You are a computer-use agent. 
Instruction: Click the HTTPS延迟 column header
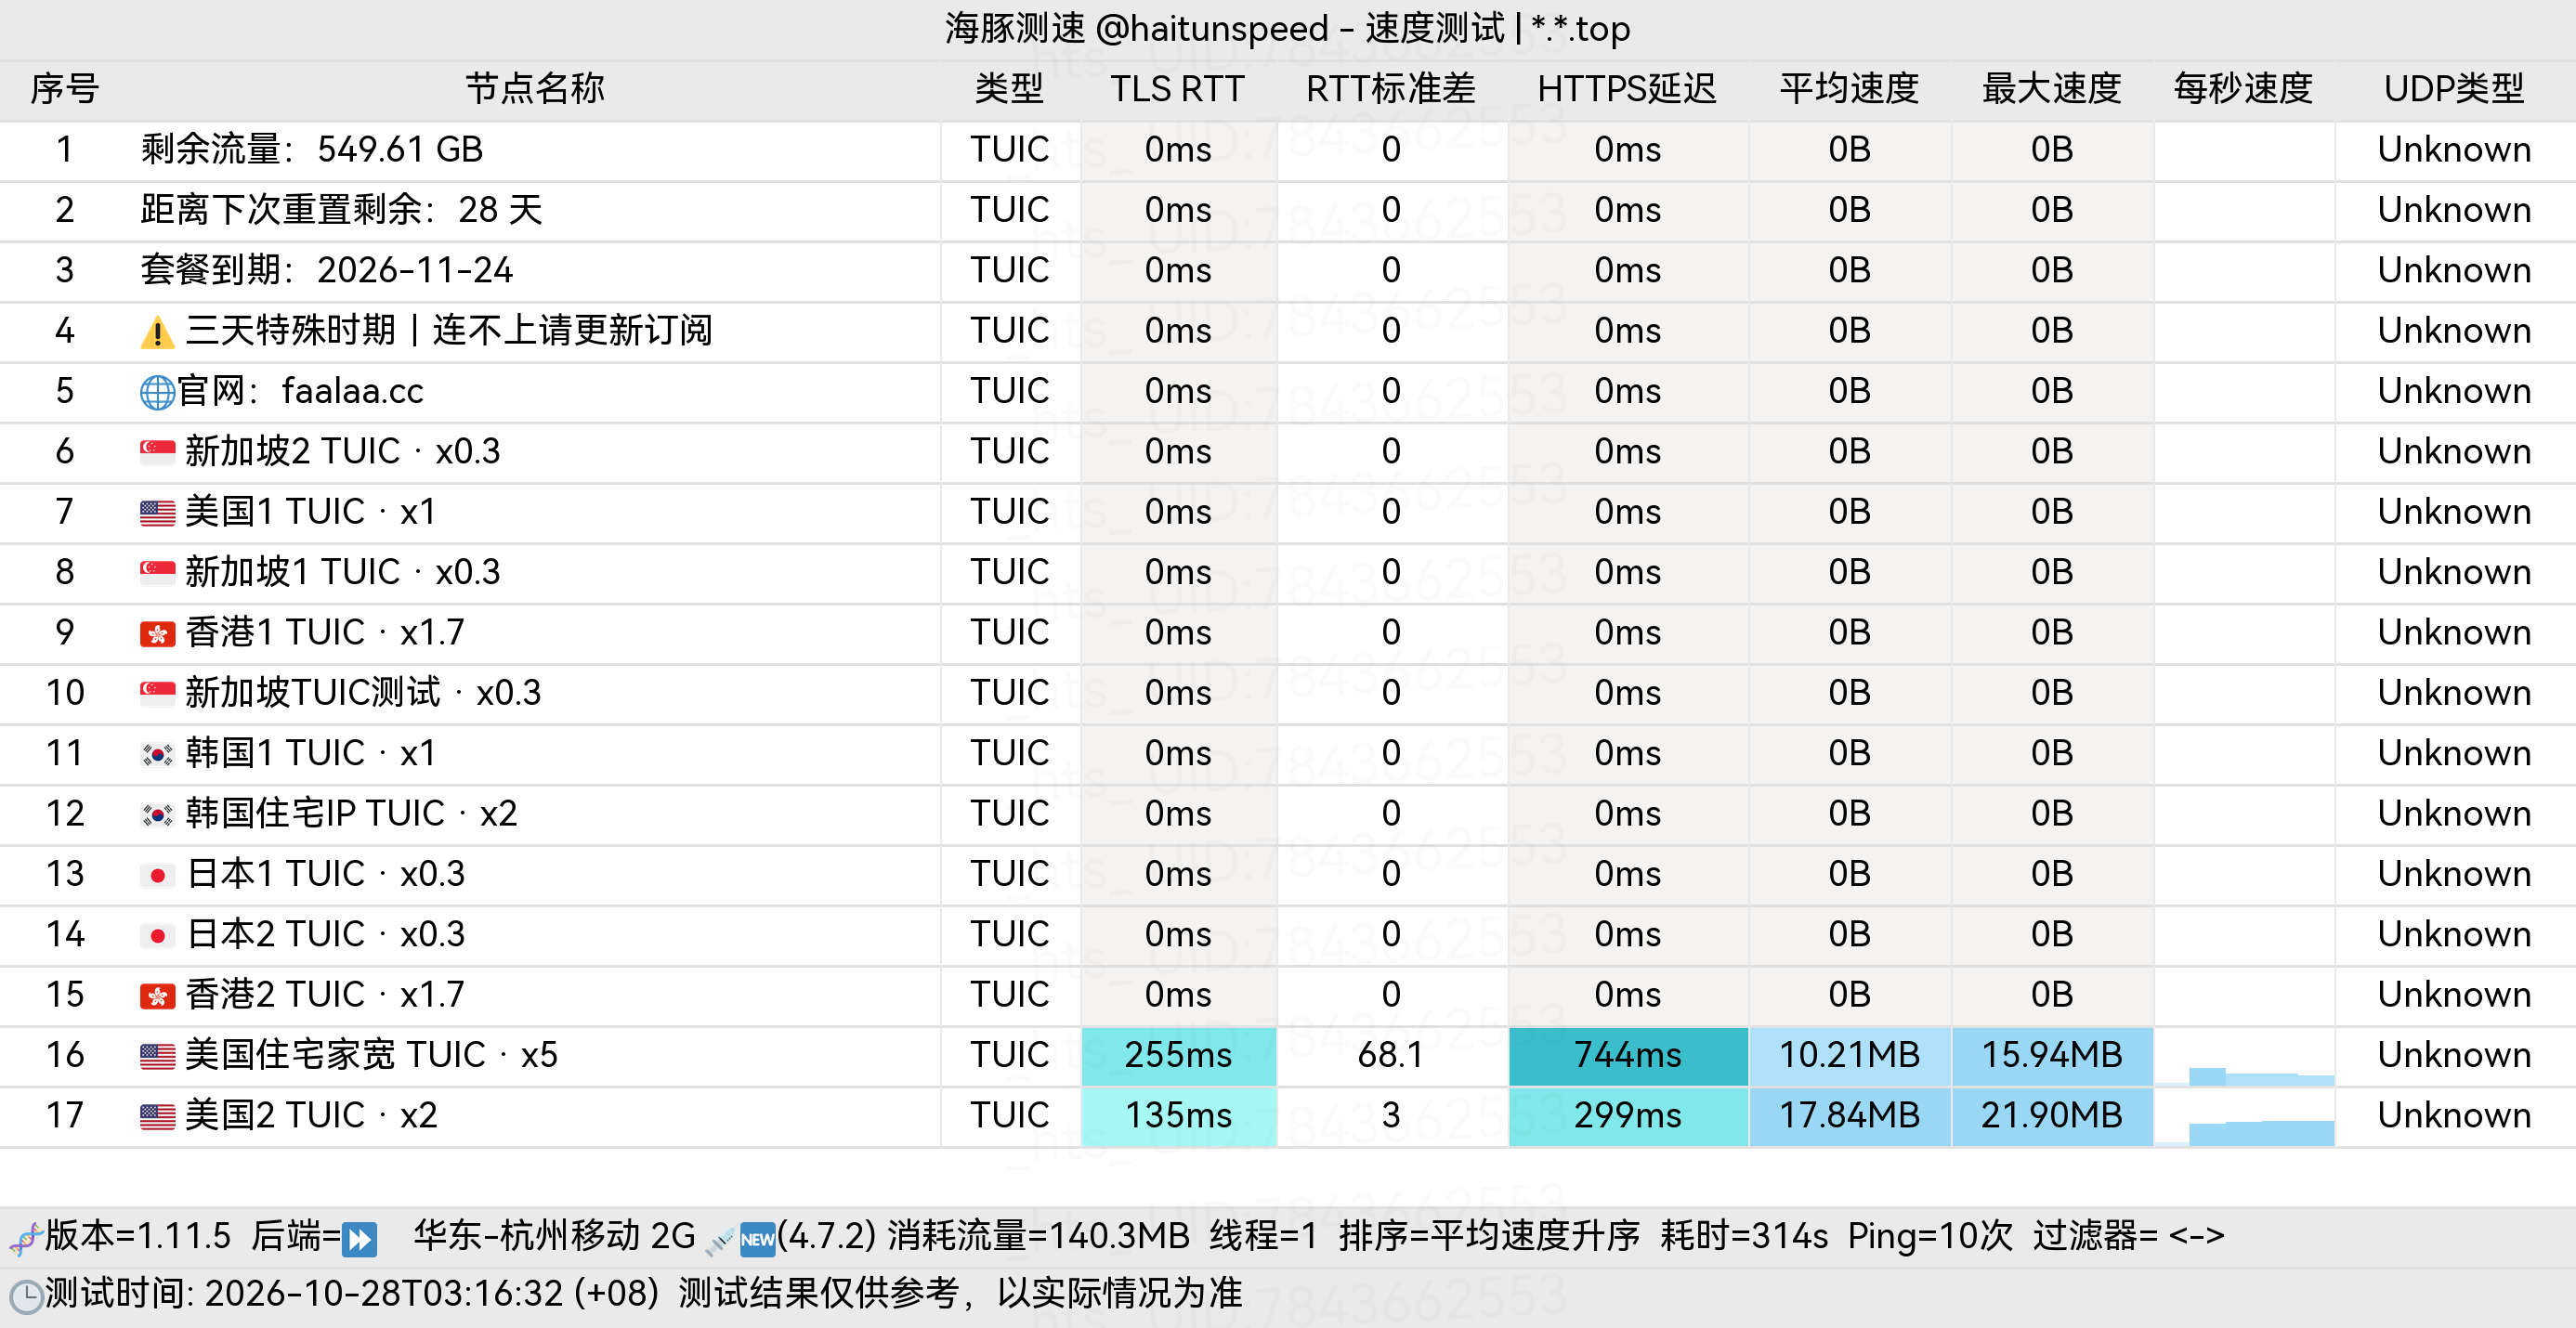click(1627, 89)
